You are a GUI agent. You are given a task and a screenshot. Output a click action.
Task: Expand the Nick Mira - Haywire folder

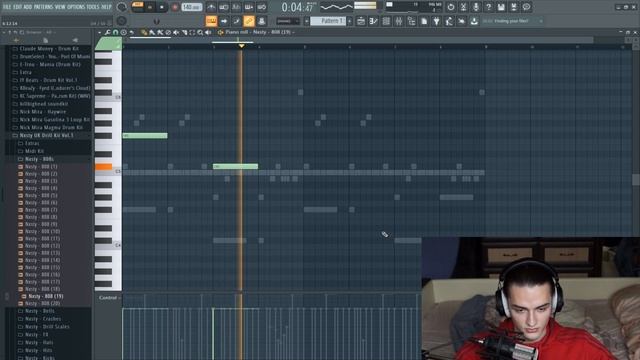pyautogui.click(x=42, y=111)
